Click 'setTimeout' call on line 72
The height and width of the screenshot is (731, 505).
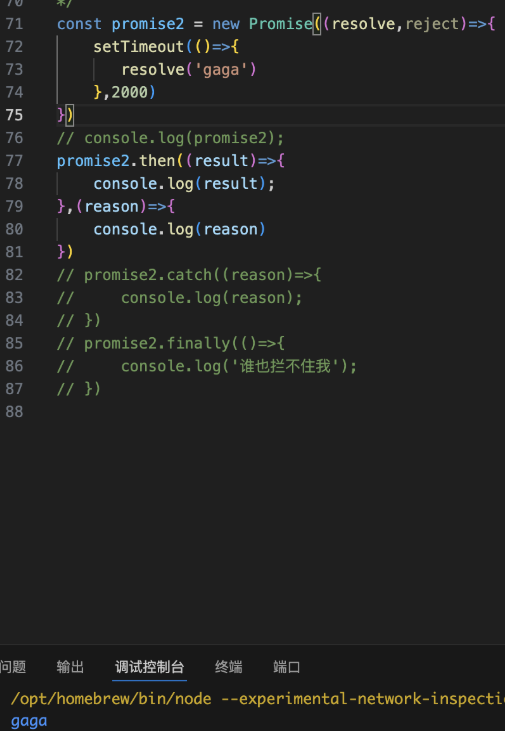pos(138,47)
